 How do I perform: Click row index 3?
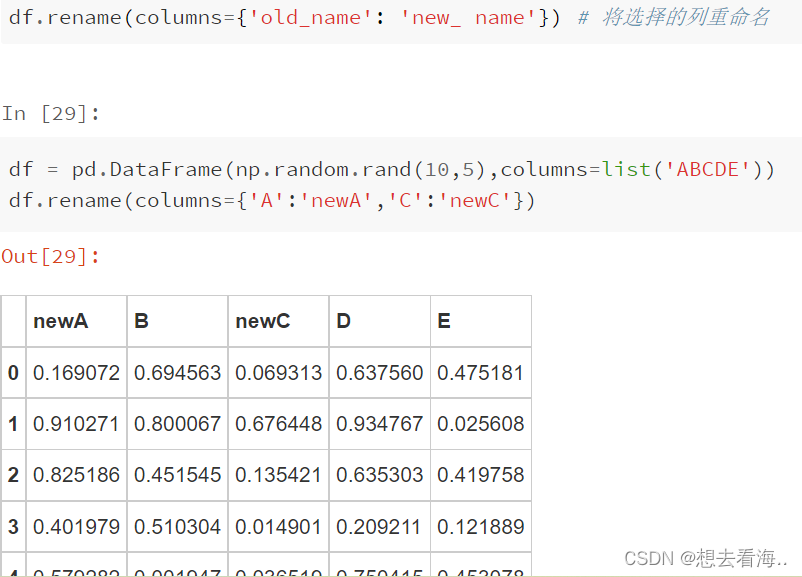coord(13,527)
